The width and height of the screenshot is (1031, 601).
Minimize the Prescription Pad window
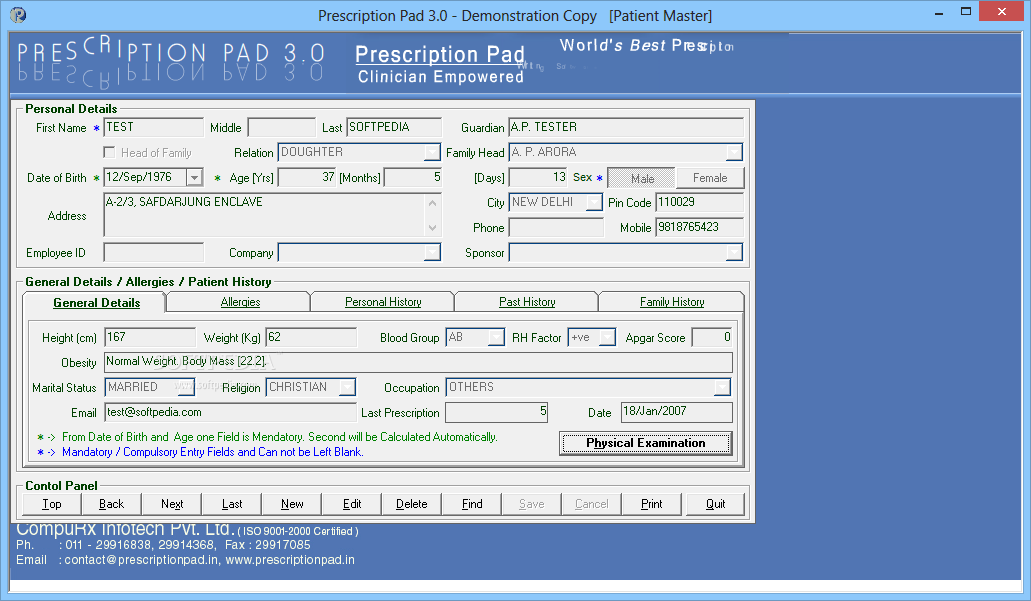click(939, 12)
